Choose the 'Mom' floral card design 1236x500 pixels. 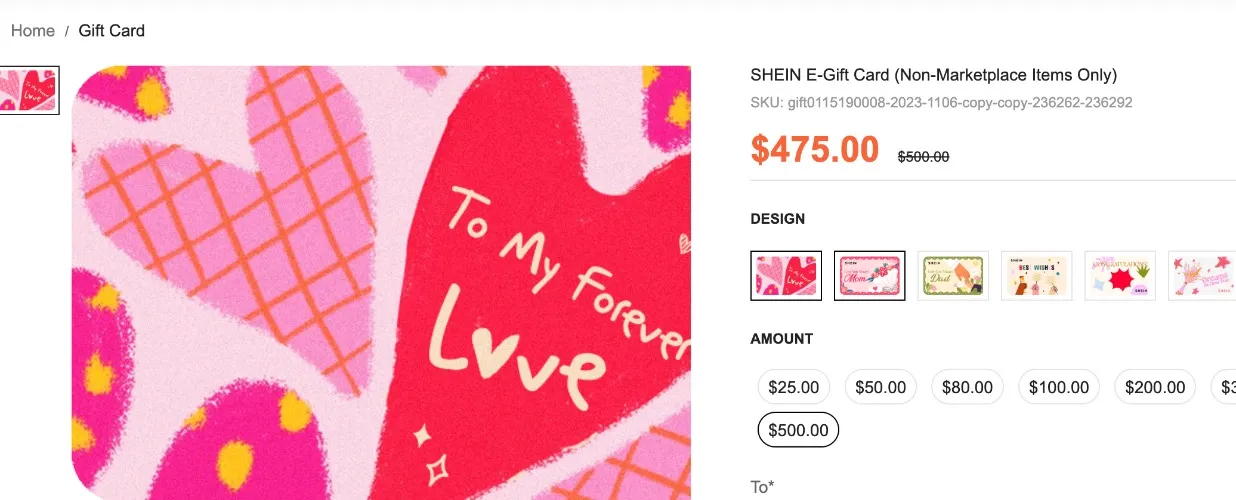[870, 275]
